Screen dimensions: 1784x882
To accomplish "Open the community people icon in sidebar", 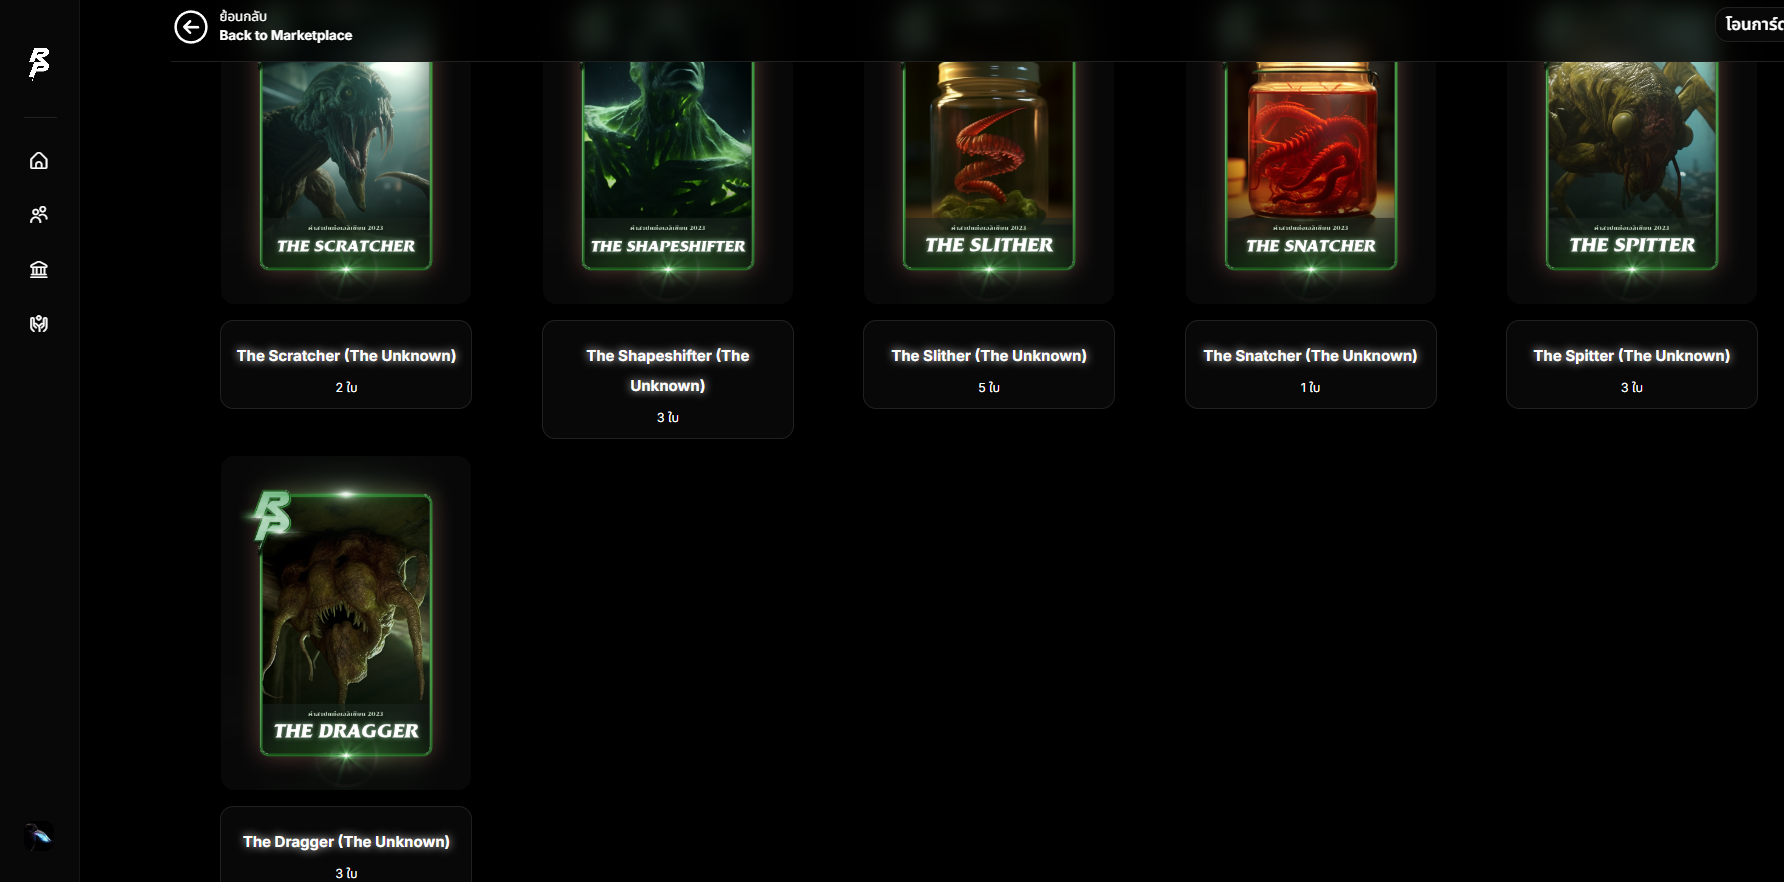I will click(x=39, y=215).
